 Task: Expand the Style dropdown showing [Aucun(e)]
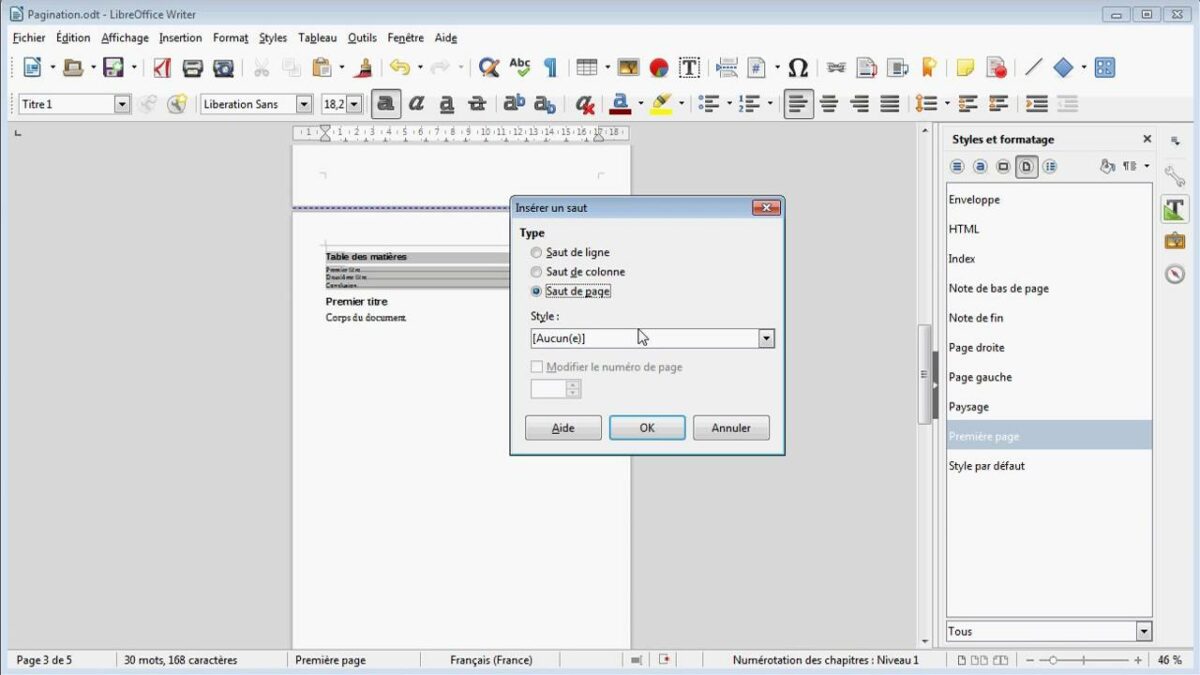click(766, 339)
